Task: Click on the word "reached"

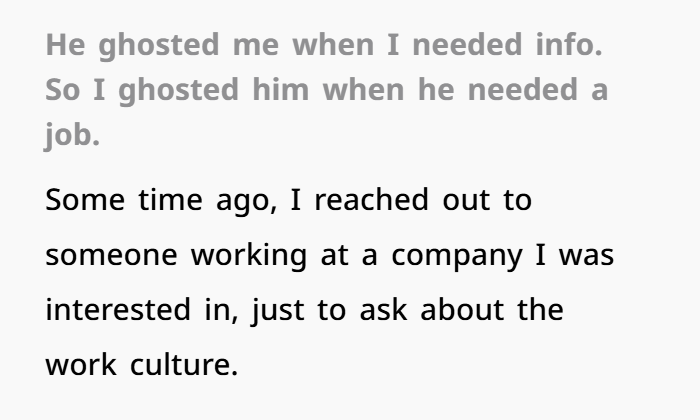Action: pos(371,200)
